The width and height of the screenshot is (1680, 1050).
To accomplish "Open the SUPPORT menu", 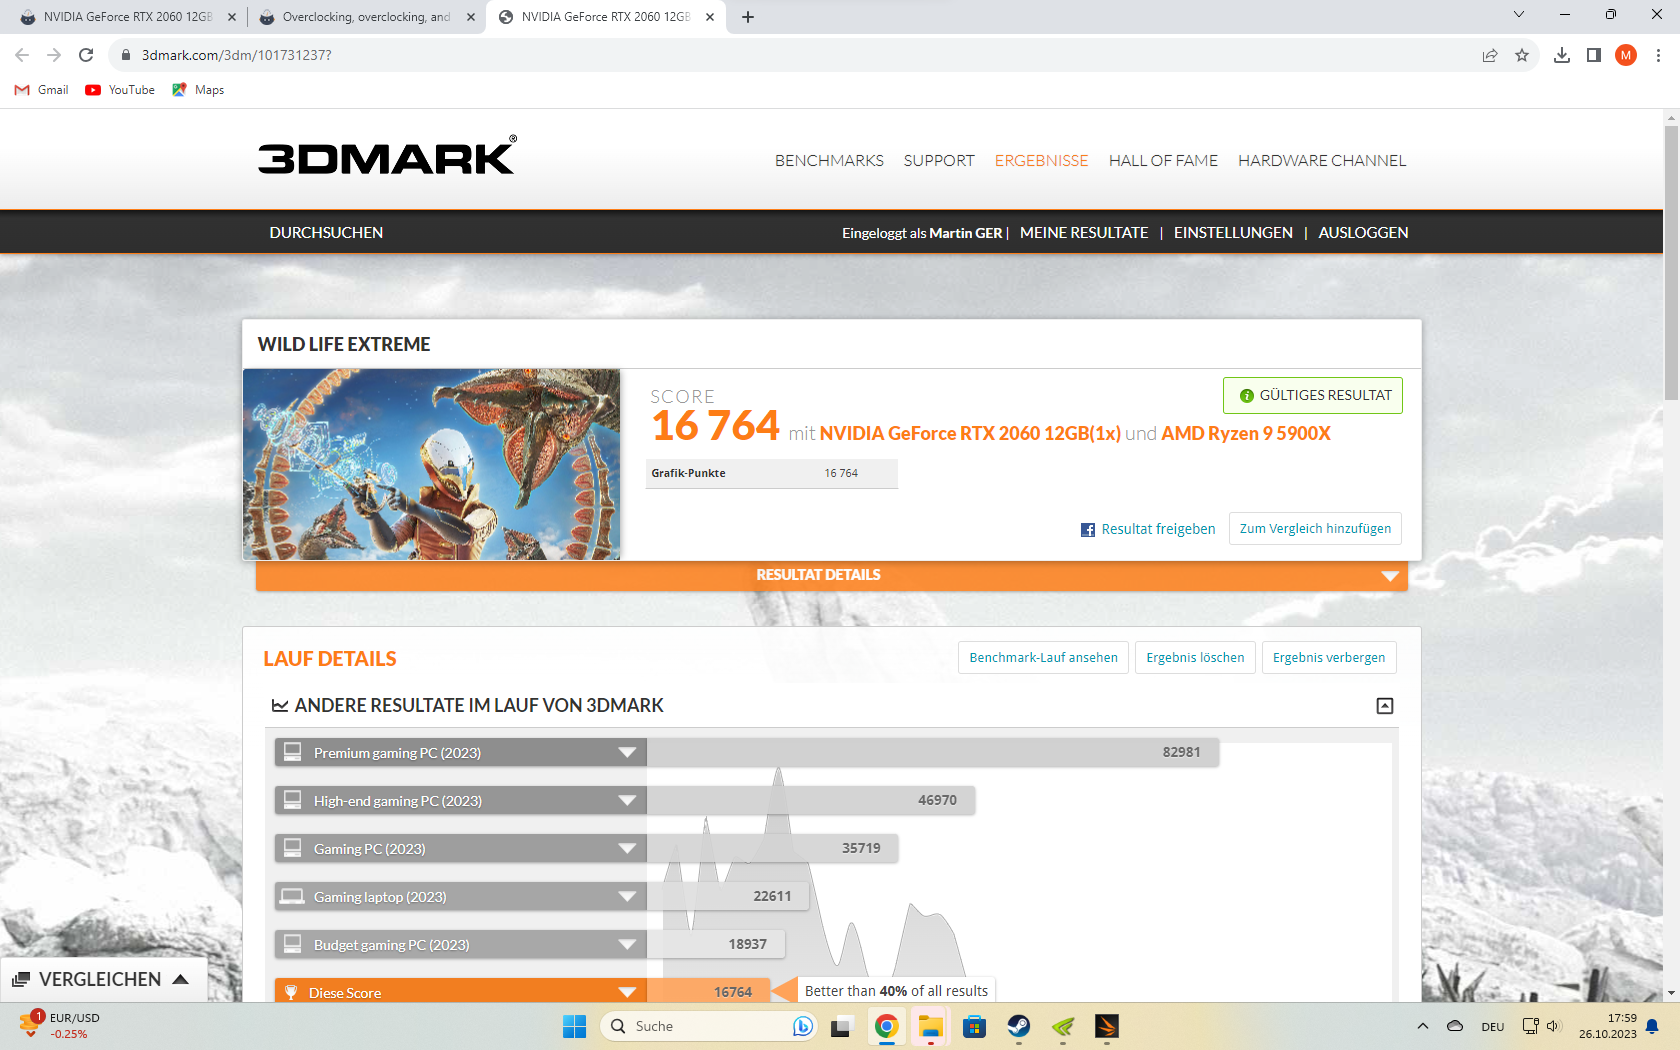I will coord(939,161).
